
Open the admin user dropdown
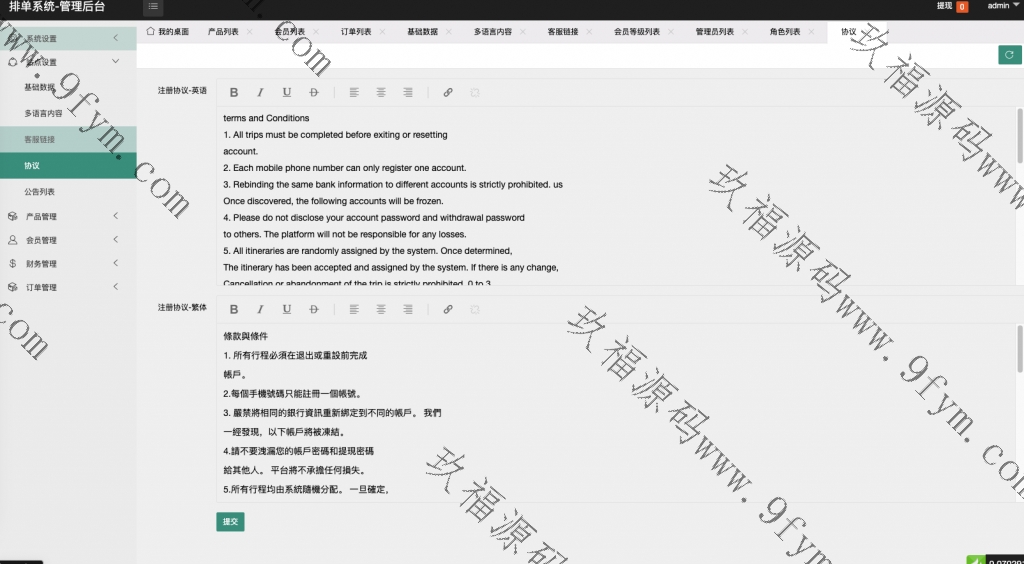pos(1002,6)
